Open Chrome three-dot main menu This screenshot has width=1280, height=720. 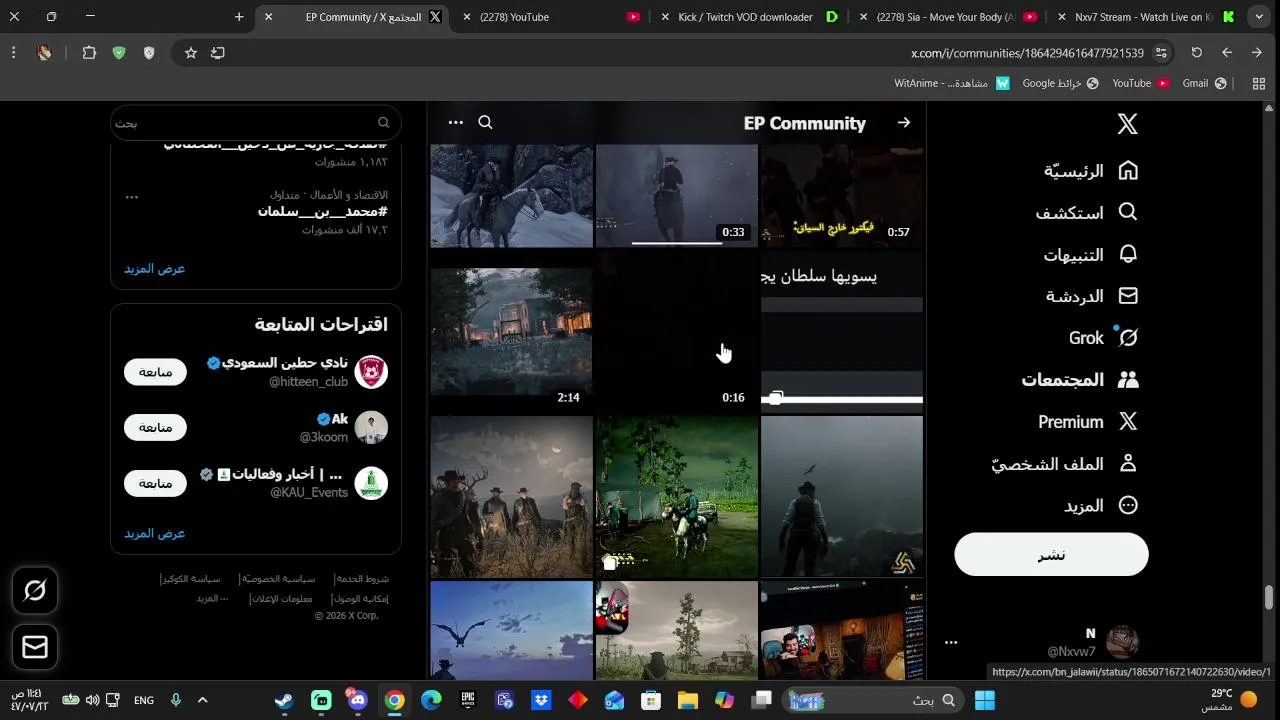[13, 53]
